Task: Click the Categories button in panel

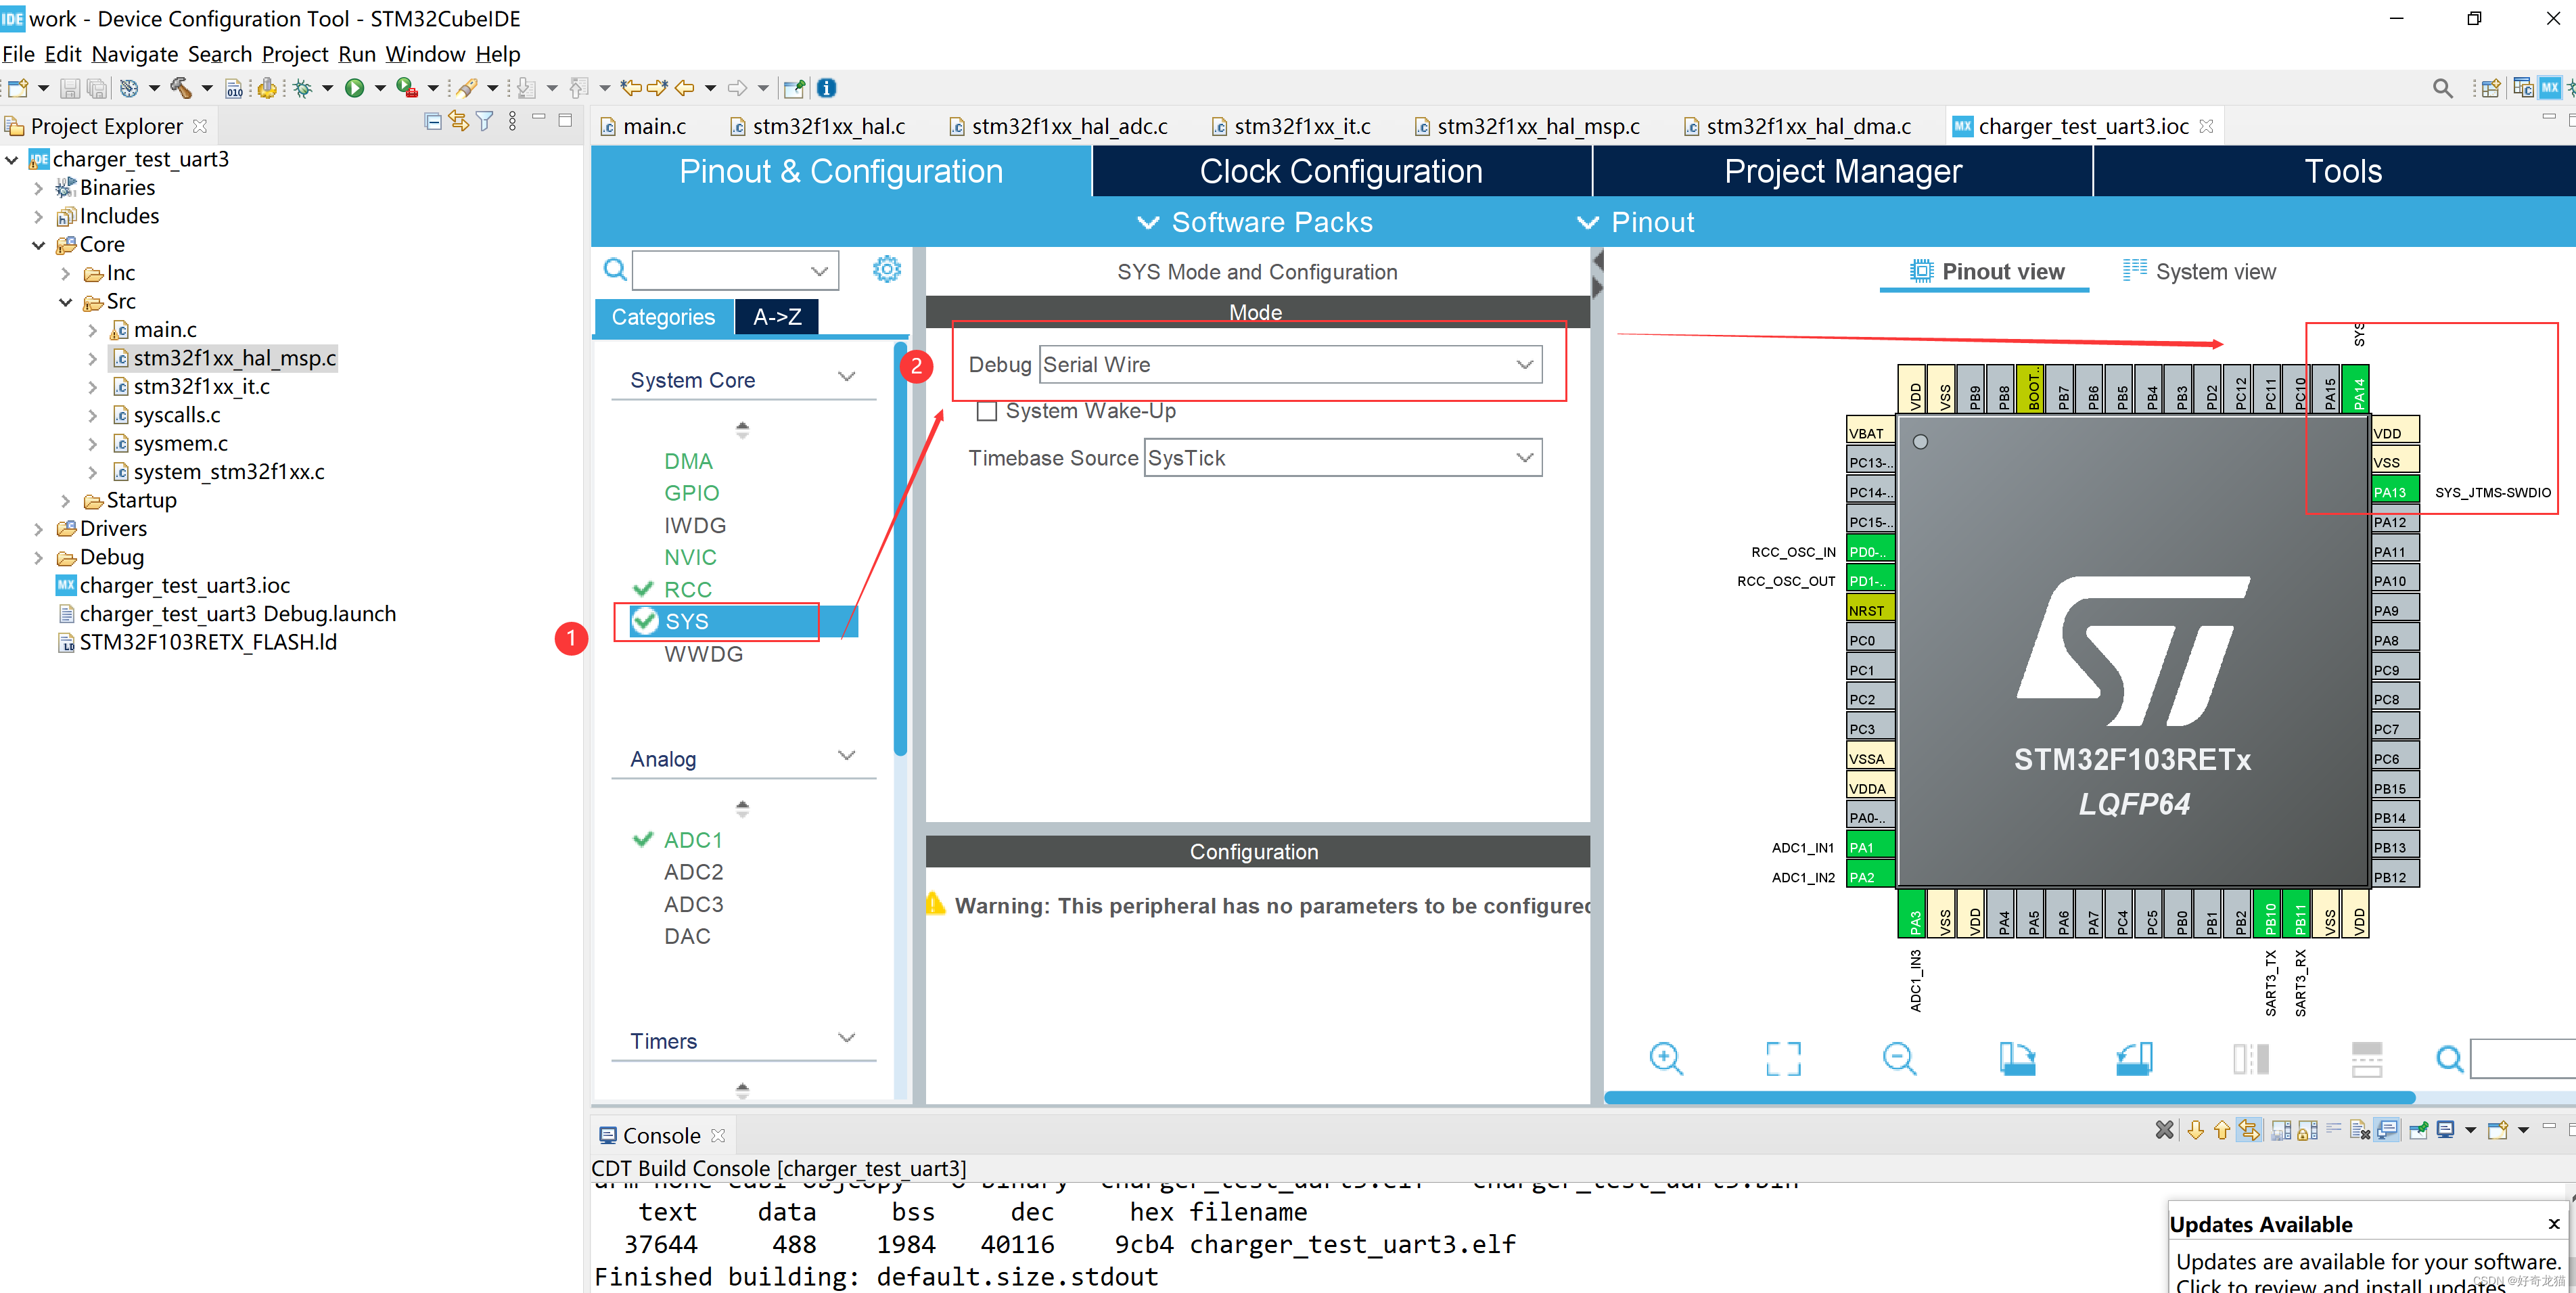Action: [660, 317]
